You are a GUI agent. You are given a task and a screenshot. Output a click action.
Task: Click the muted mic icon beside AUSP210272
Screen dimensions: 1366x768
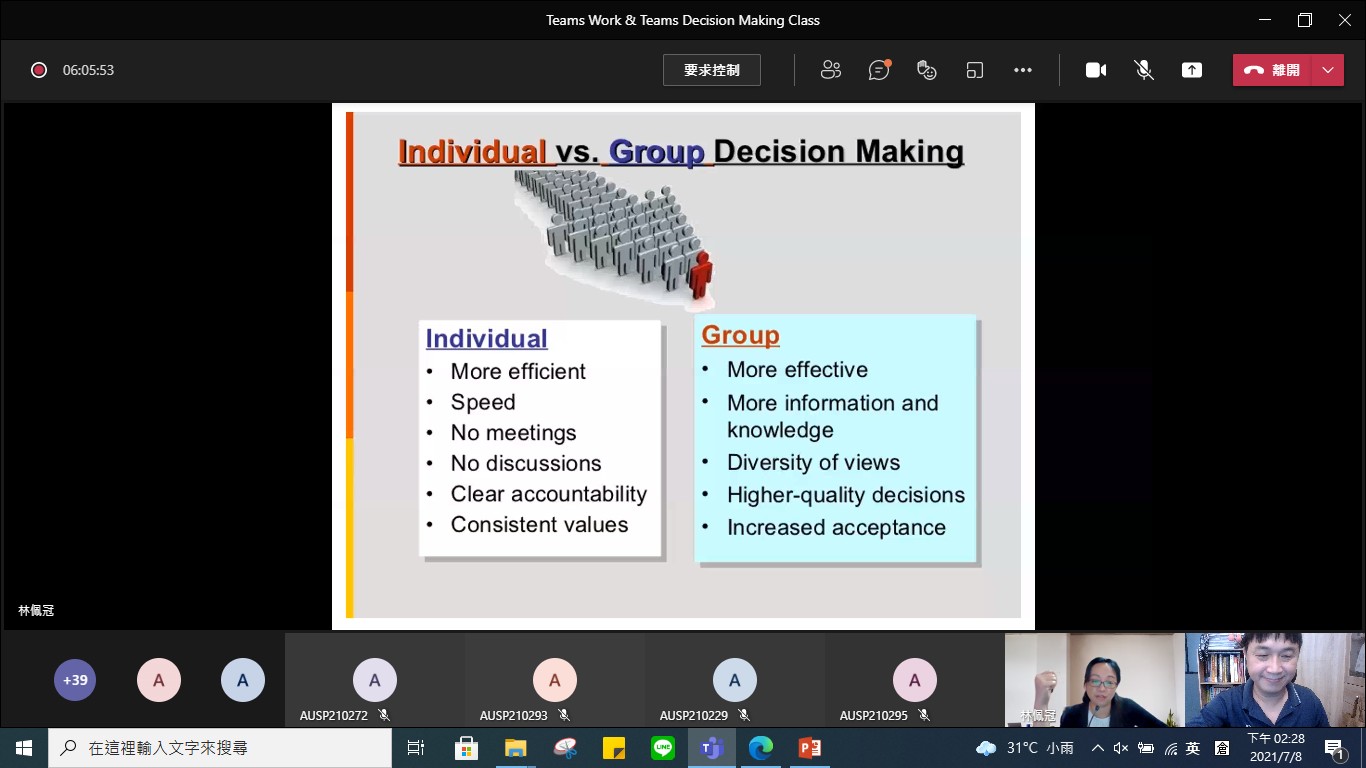pyautogui.click(x=384, y=715)
